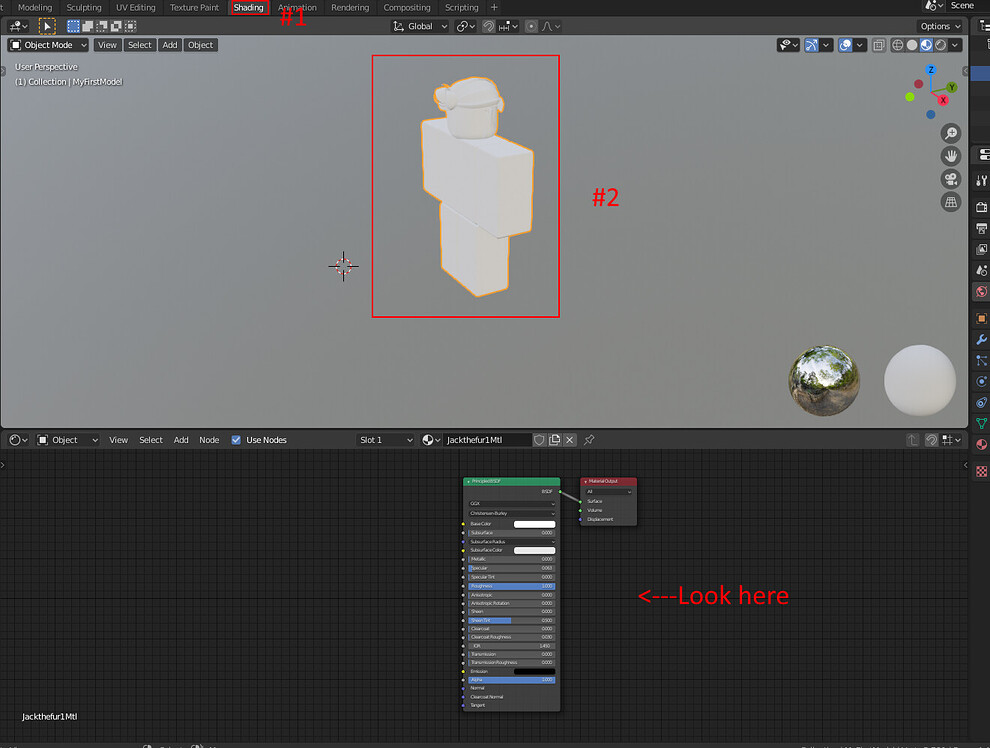The image size is (990, 748).
Task: Open Modifier Properties with the wrench icon
Action: (x=982, y=340)
